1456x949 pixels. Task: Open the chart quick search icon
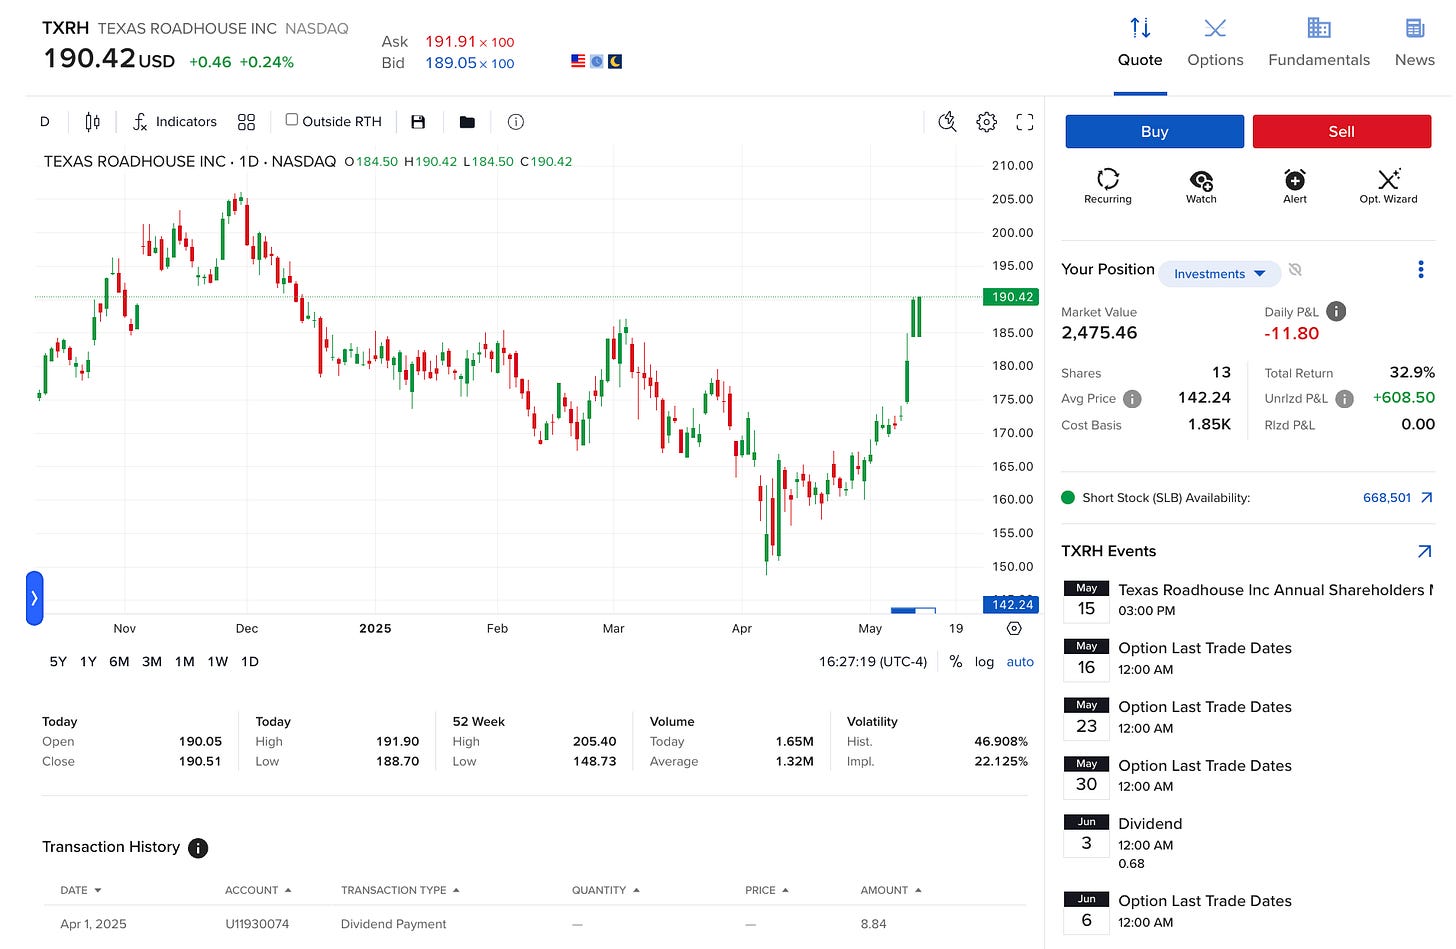947,122
